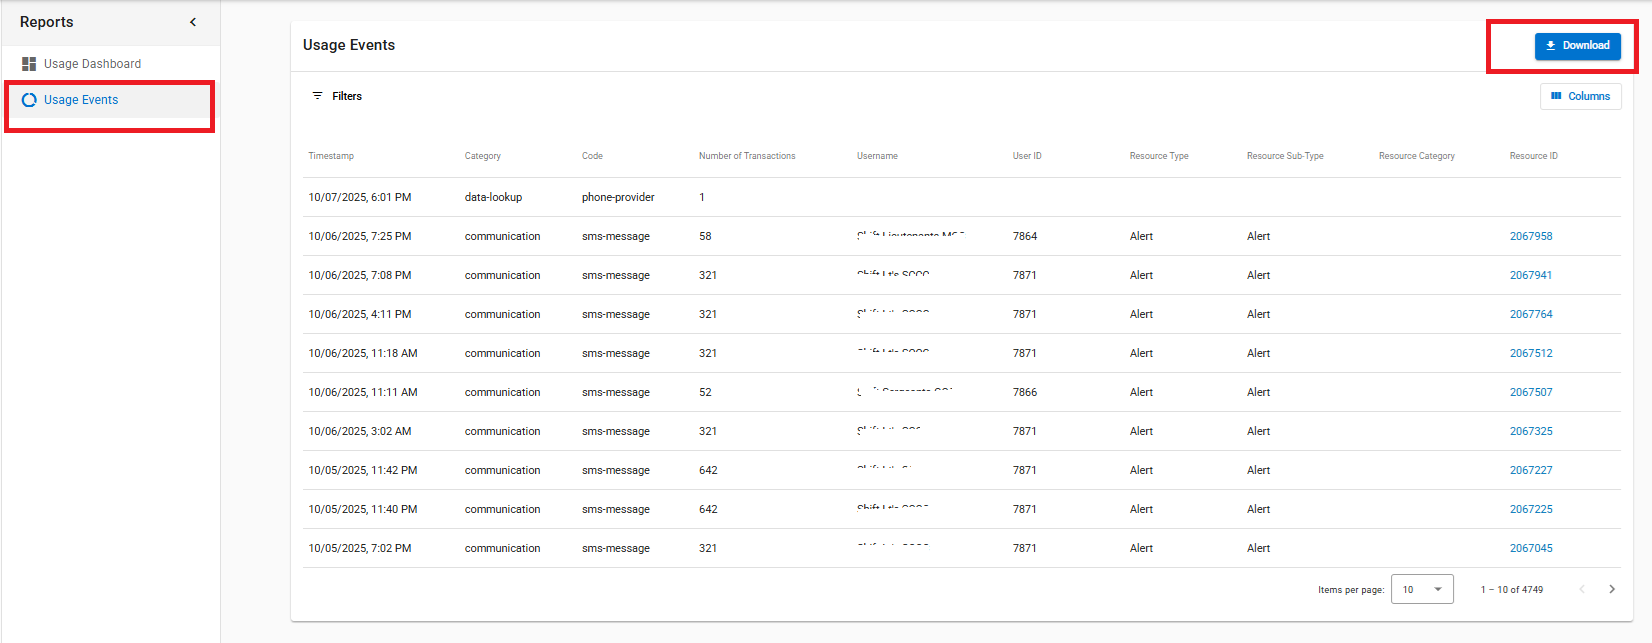Image resolution: width=1652 pixels, height=643 pixels.
Task: Click the Filters funnel icon
Action: pyautogui.click(x=317, y=96)
